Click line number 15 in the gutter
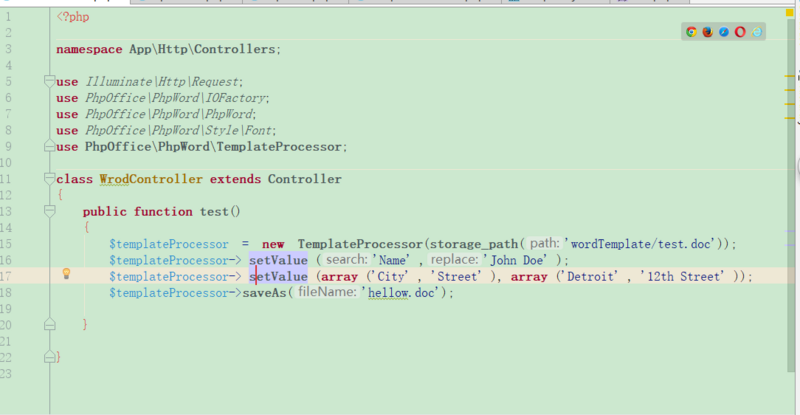Viewport: 800px width, 415px height. pyautogui.click(x=8, y=244)
